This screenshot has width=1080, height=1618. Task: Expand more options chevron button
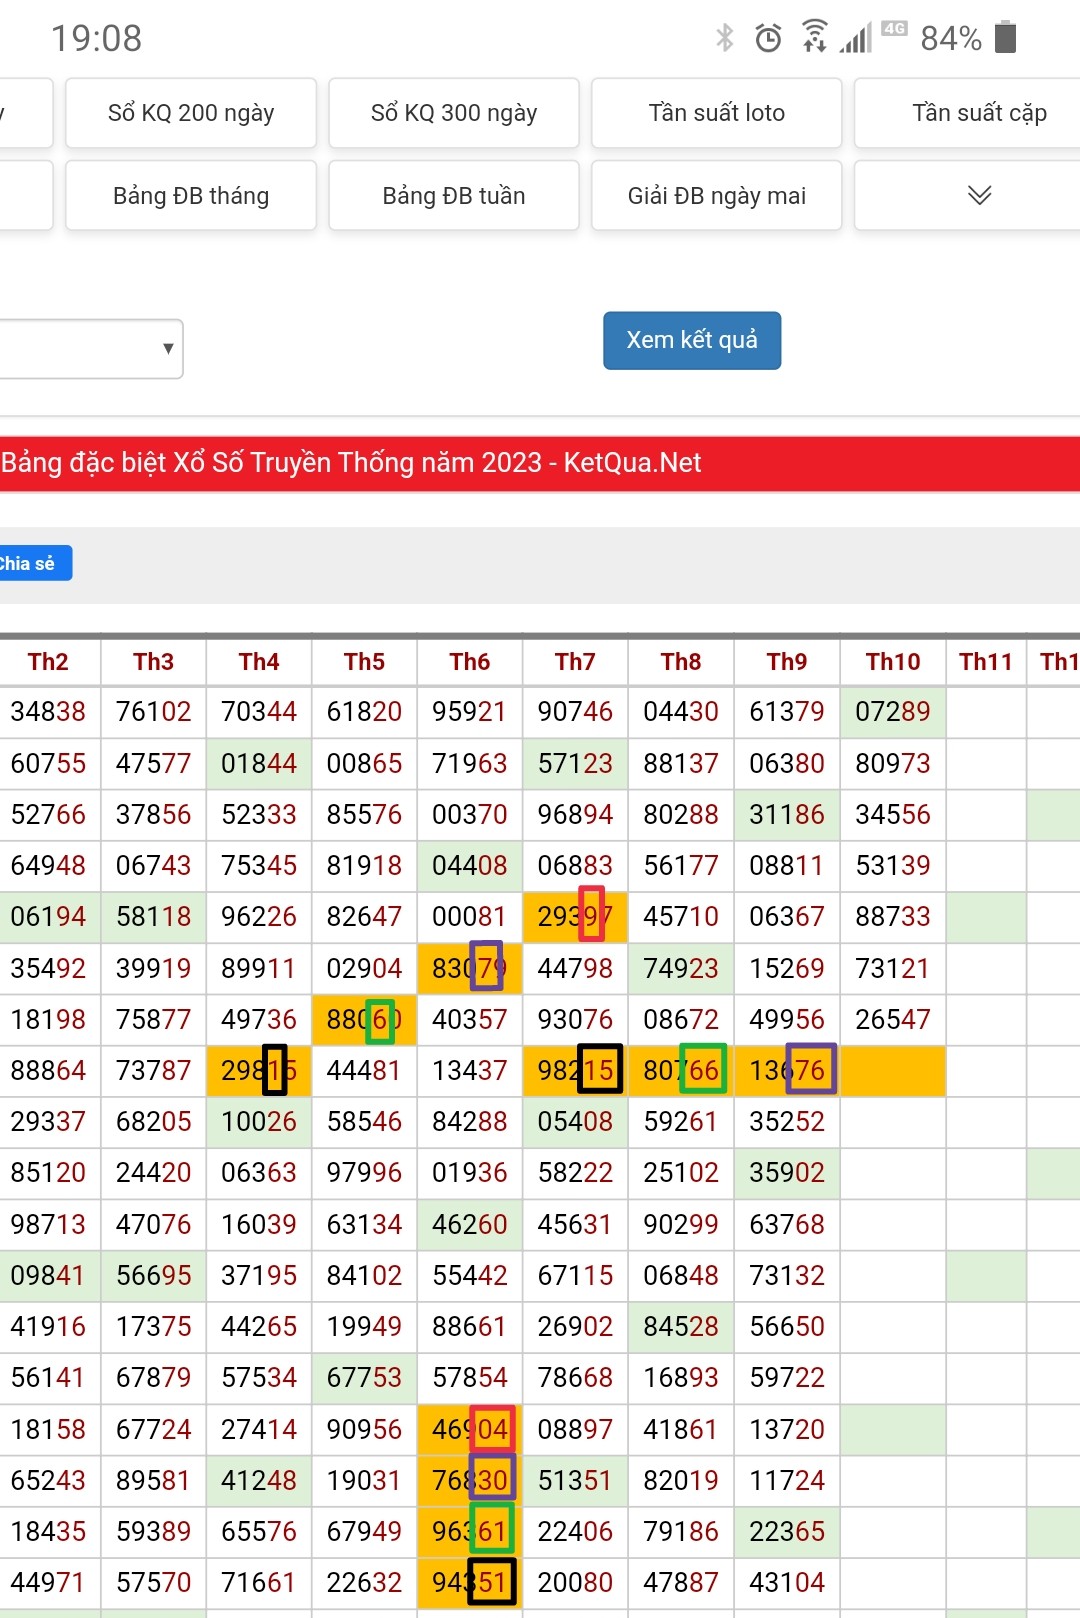pyautogui.click(x=968, y=195)
